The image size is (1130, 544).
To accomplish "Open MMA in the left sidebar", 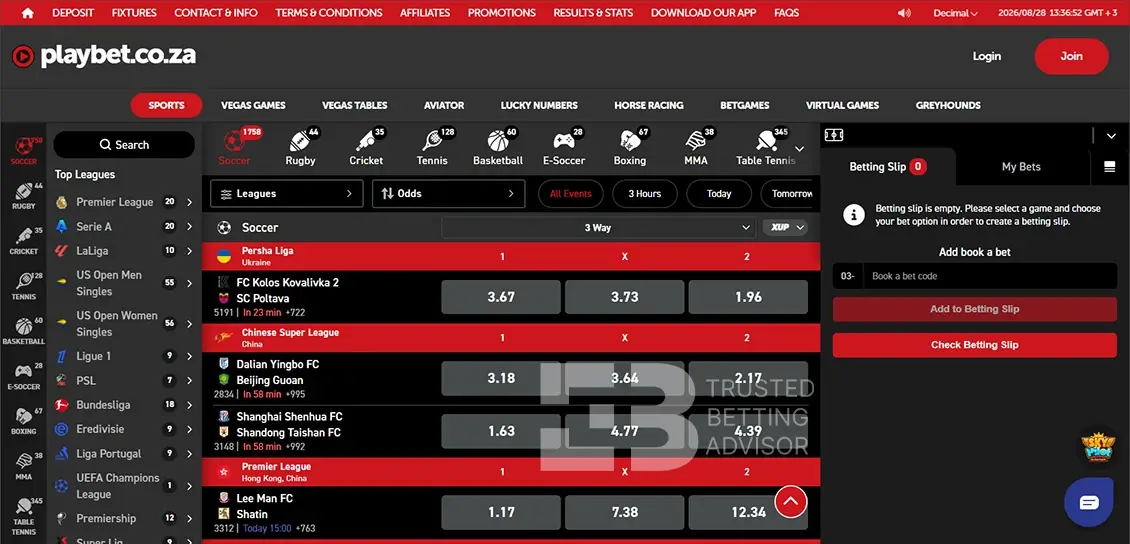I will coord(24,466).
